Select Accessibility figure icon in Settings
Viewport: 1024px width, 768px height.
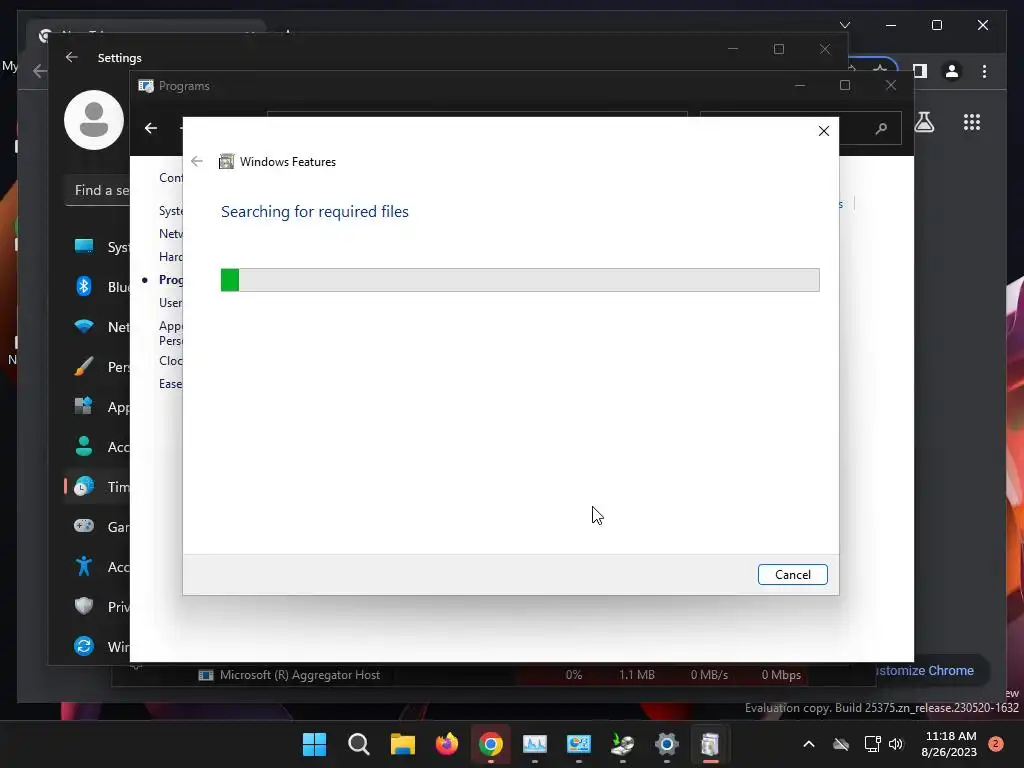click(x=84, y=566)
